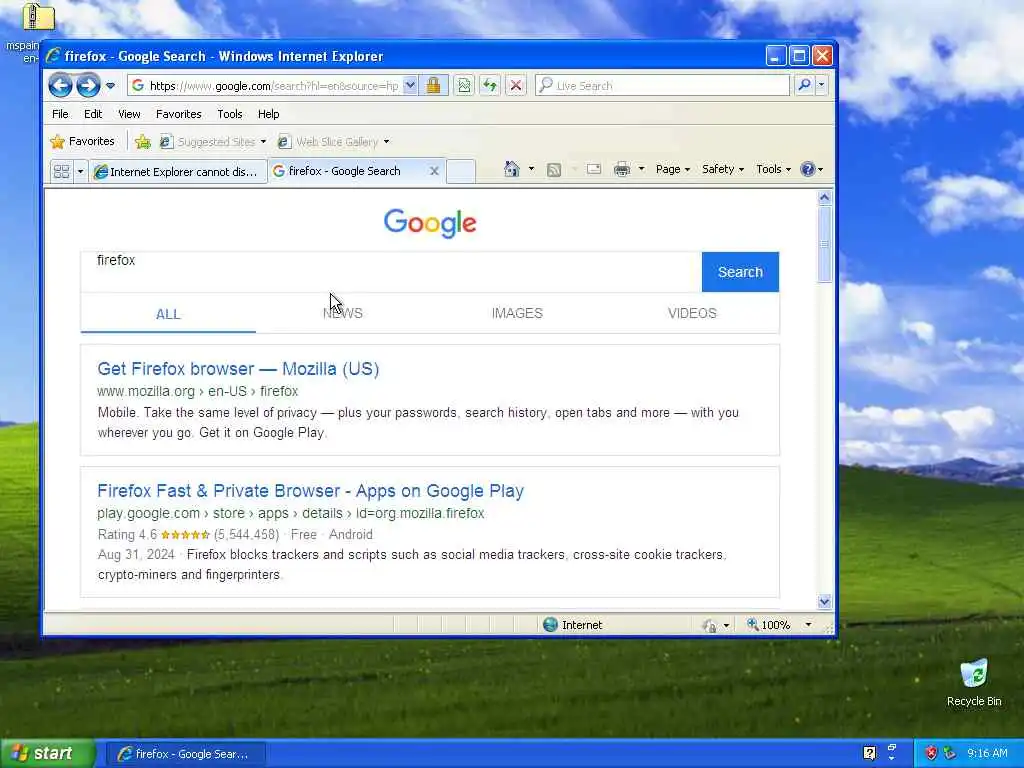Expand the Home button dropdown arrow
The height and width of the screenshot is (768, 1024).
click(531, 169)
